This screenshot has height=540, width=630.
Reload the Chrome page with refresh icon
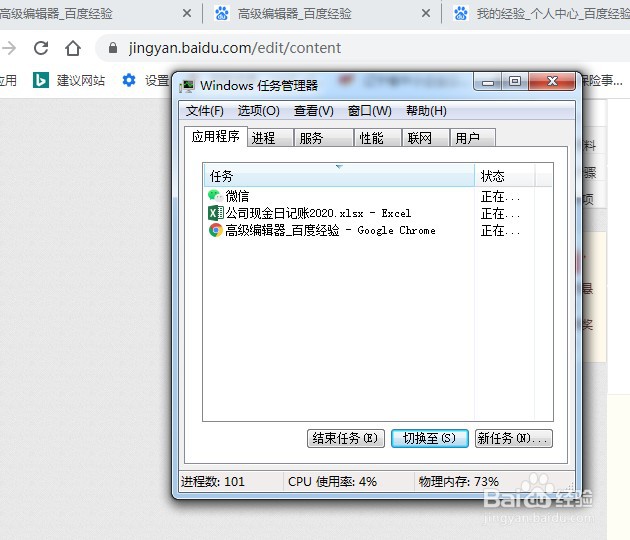[x=41, y=48]
